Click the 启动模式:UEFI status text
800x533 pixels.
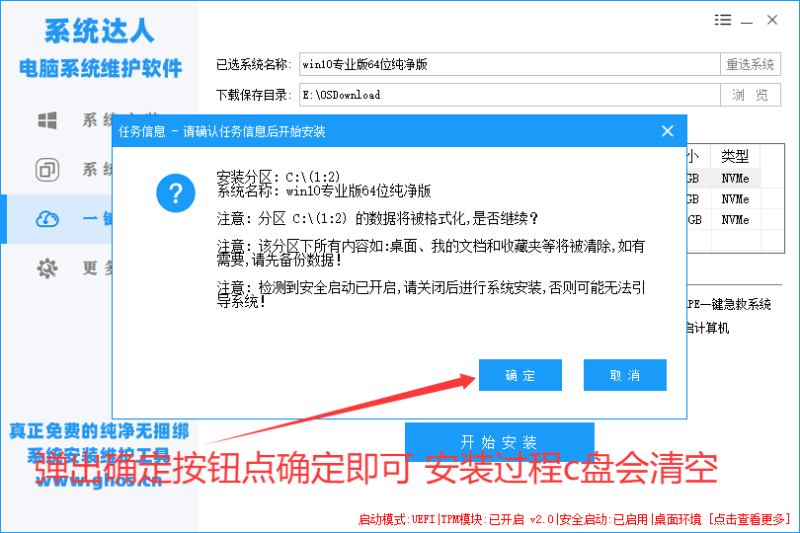pos(396,519)
